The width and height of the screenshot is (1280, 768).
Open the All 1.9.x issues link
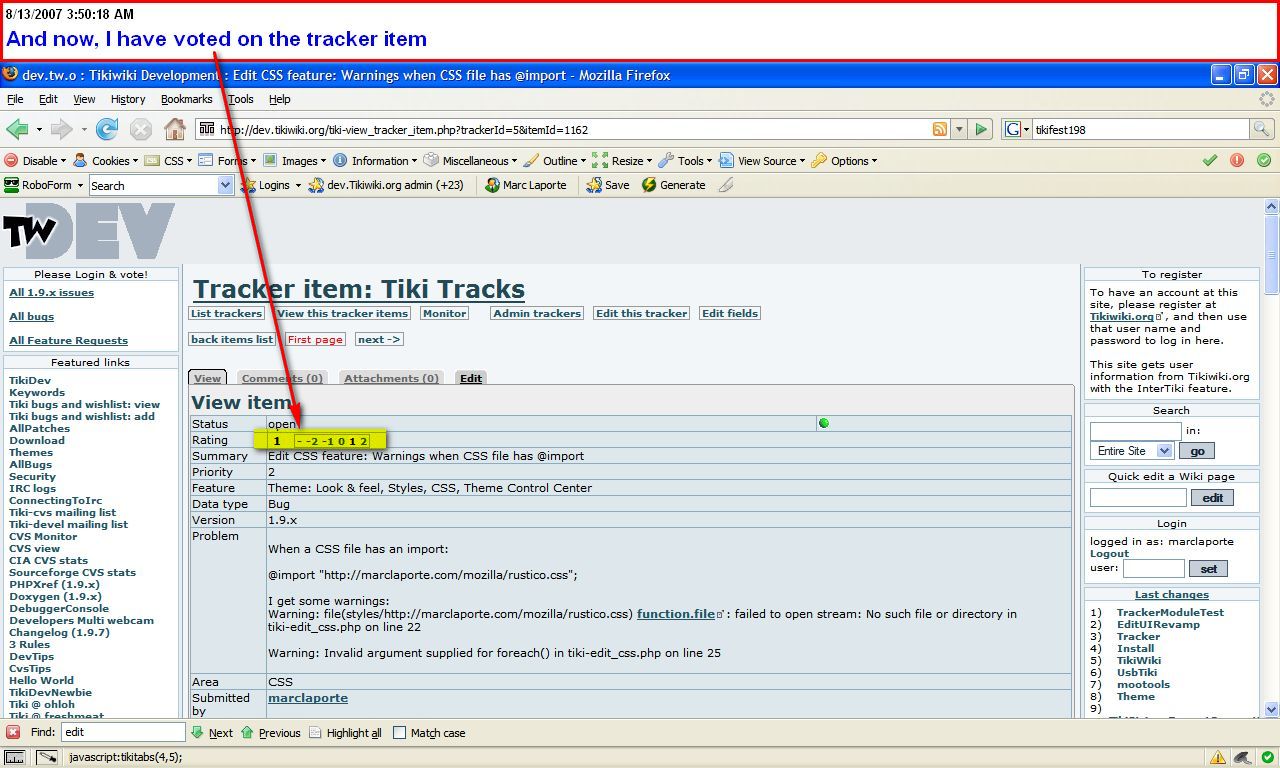(52, 292)
